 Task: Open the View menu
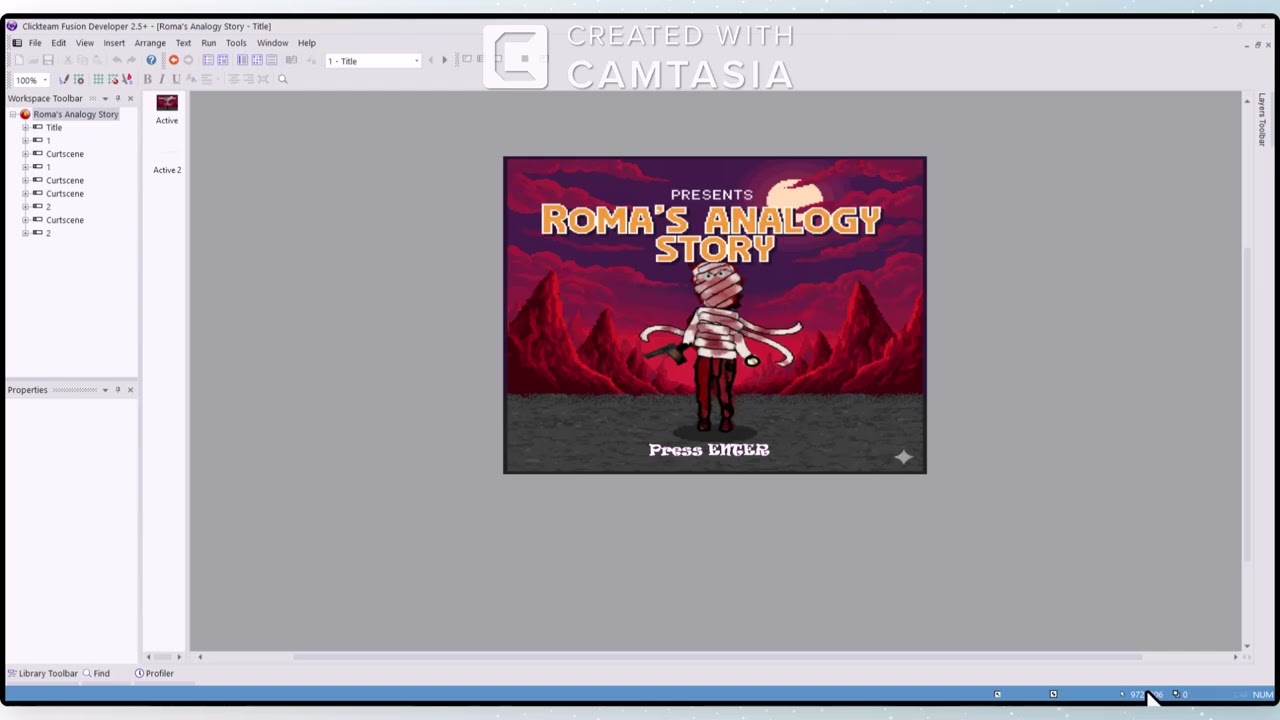coord(85,43)
